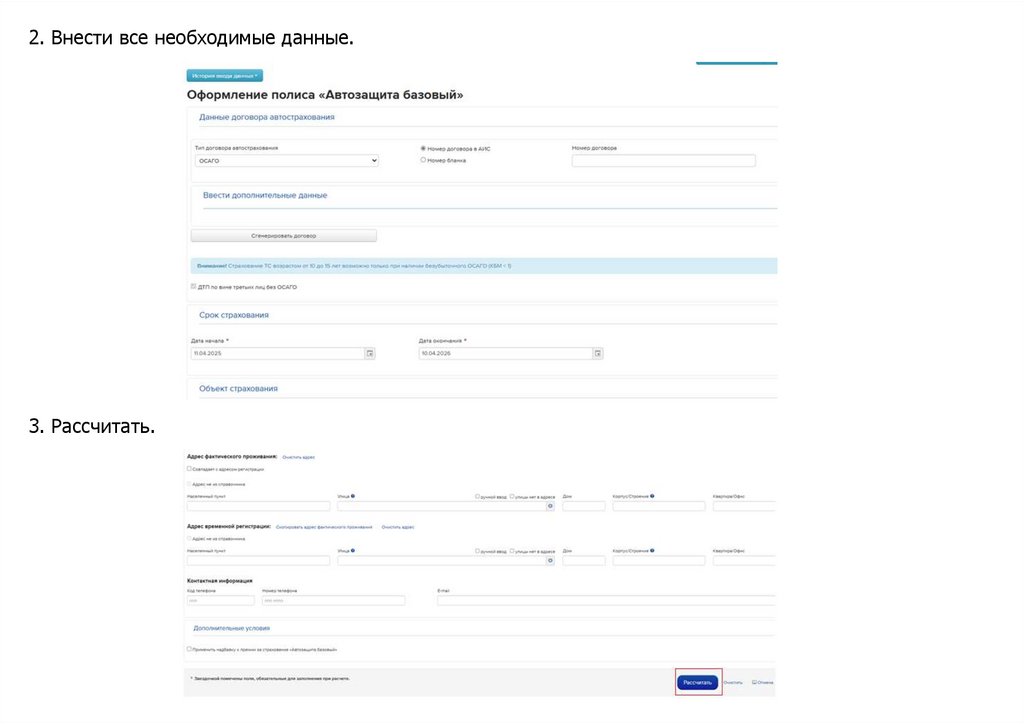Click info icon beside Улица in фактического проживания

[354, 496]
